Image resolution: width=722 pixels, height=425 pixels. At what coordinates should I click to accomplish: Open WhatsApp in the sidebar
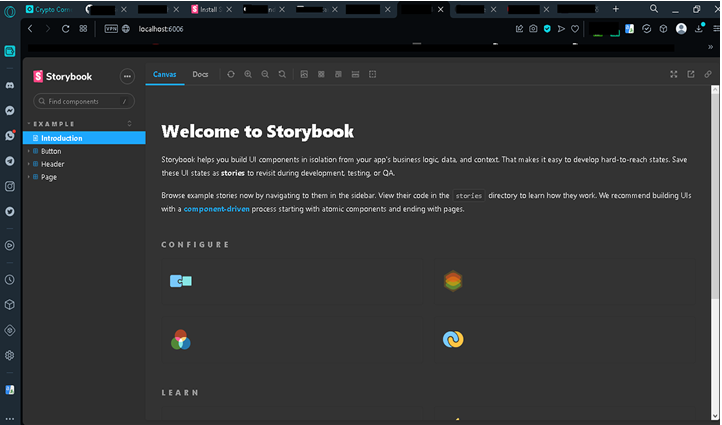pyautogui.click(x=10, y=135)
